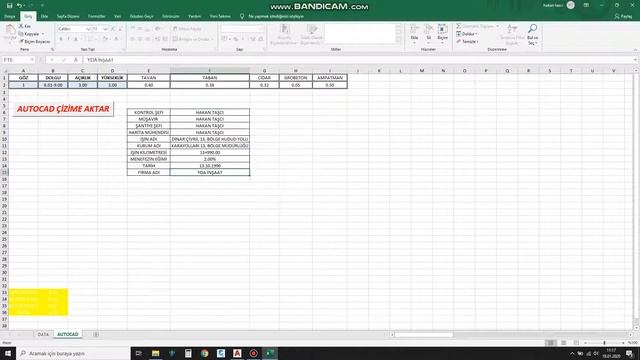Toggle italic formatting in the ribbon
The width and height of the screenshot is (640, 360).
pyautogui.click(x=68, y=39)
